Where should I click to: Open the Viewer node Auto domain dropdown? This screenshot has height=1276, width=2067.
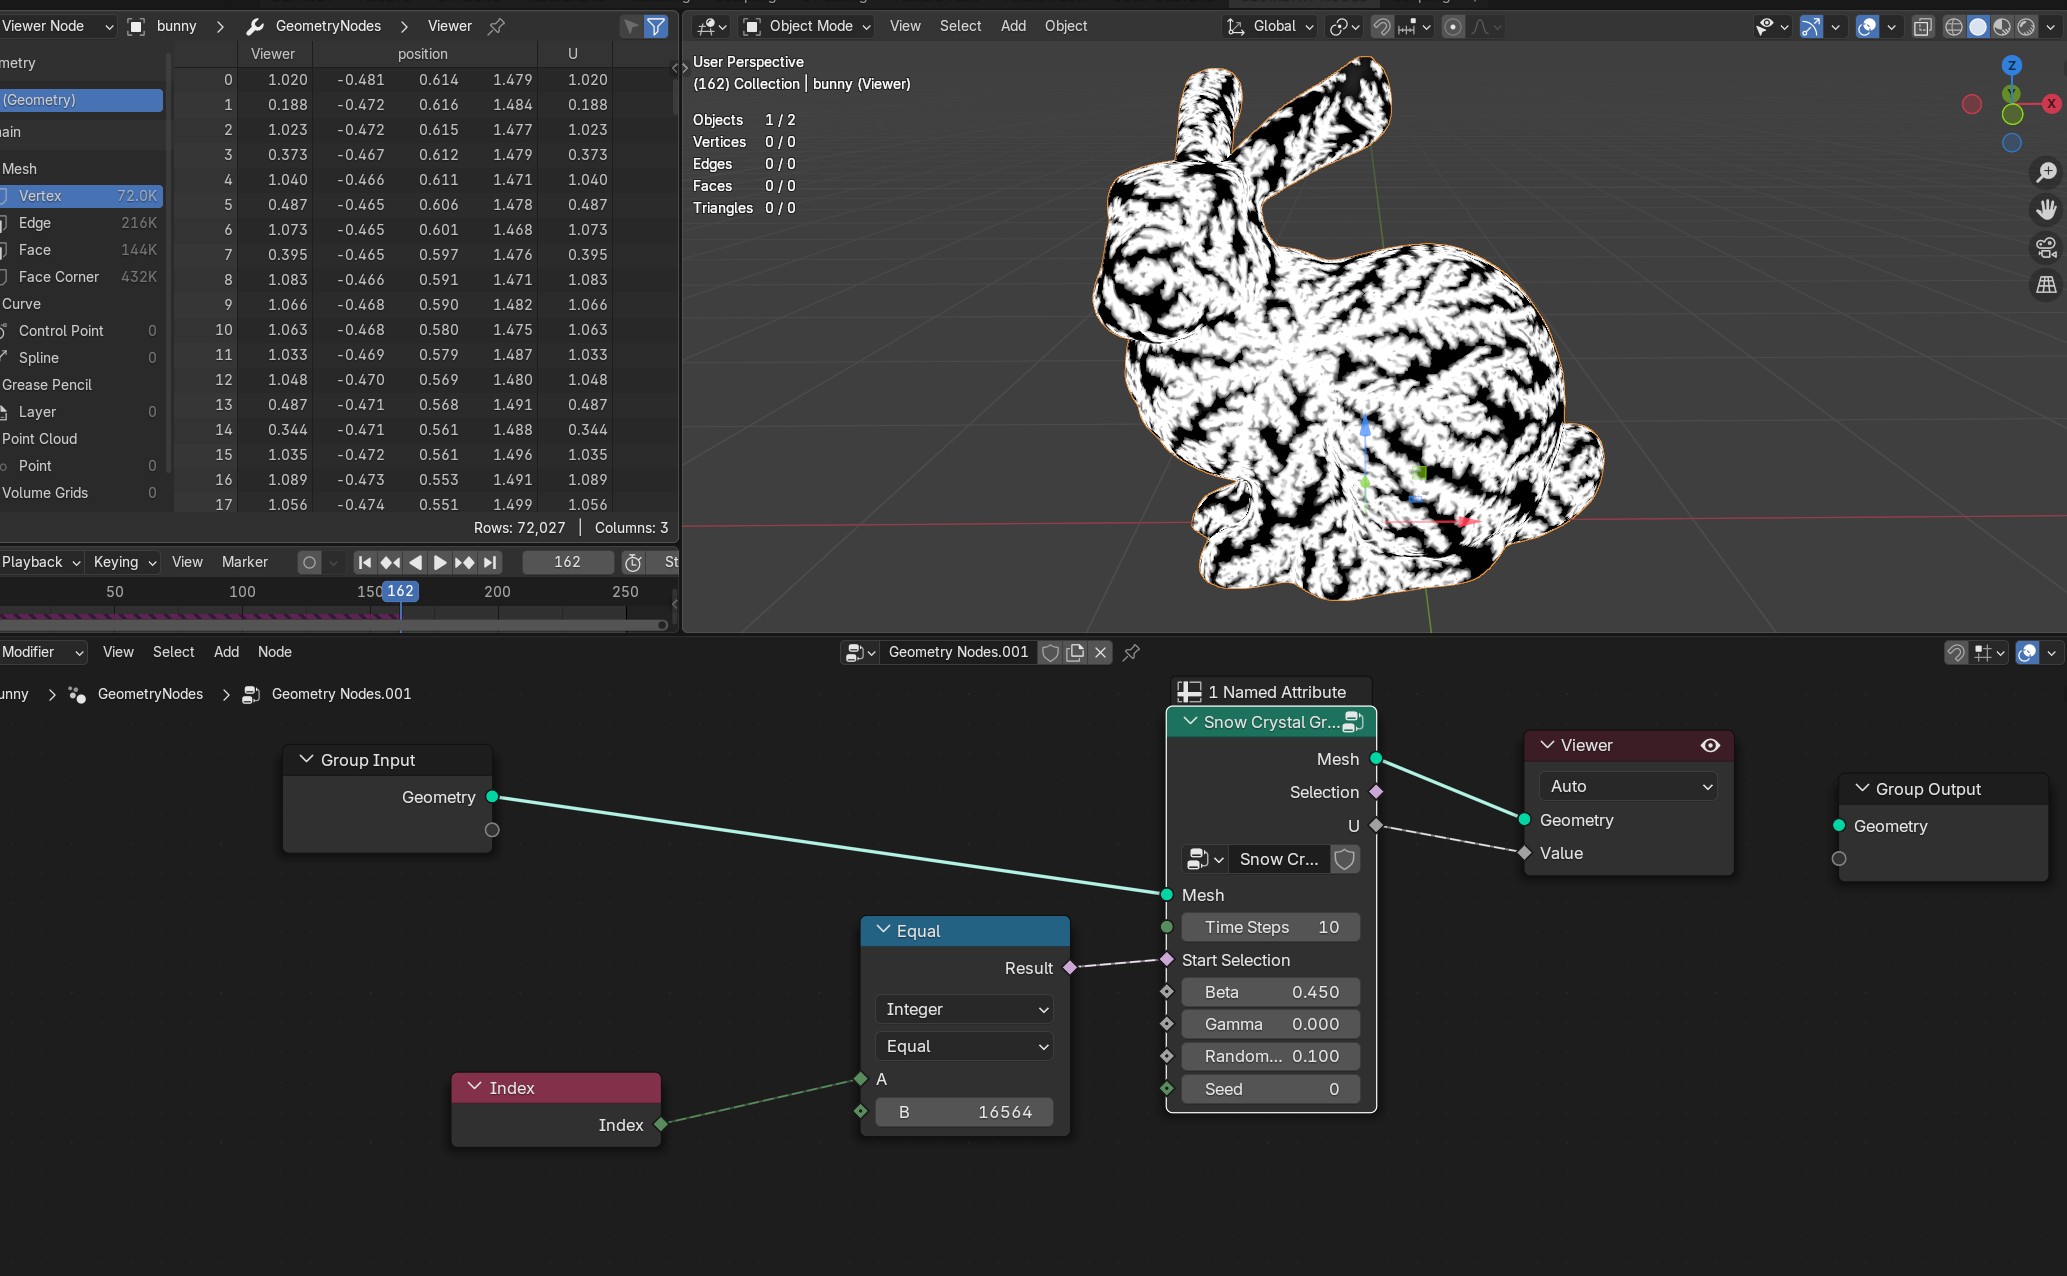click(1628, 786)
